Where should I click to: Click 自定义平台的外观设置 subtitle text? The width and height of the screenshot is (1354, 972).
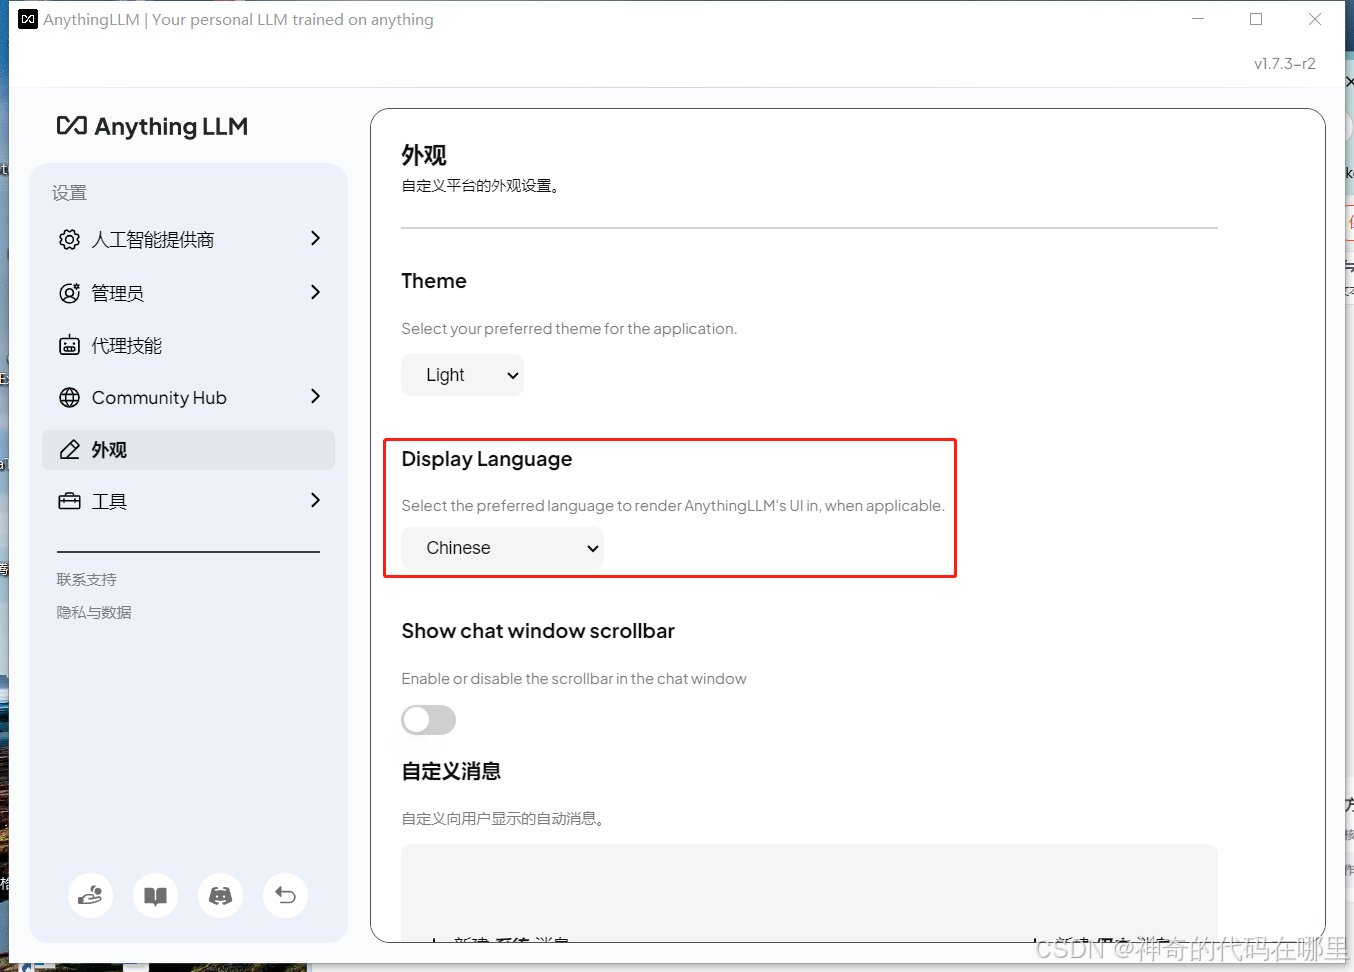pos(480,185)
